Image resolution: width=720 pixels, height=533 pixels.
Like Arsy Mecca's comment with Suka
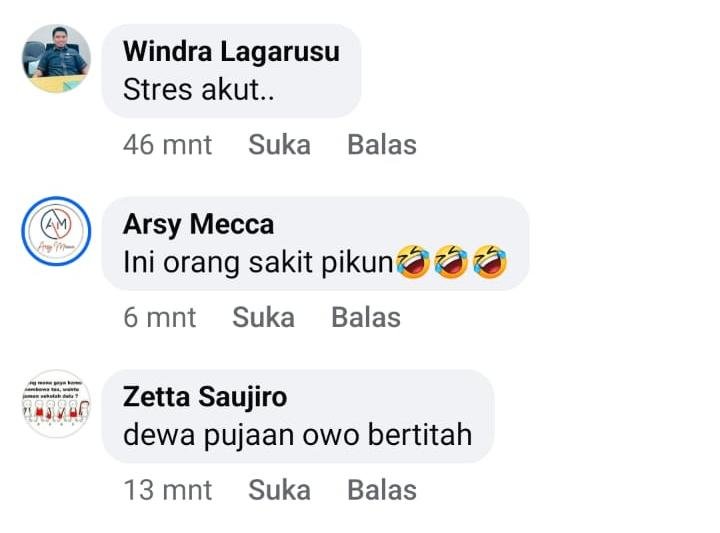[264, 317]
